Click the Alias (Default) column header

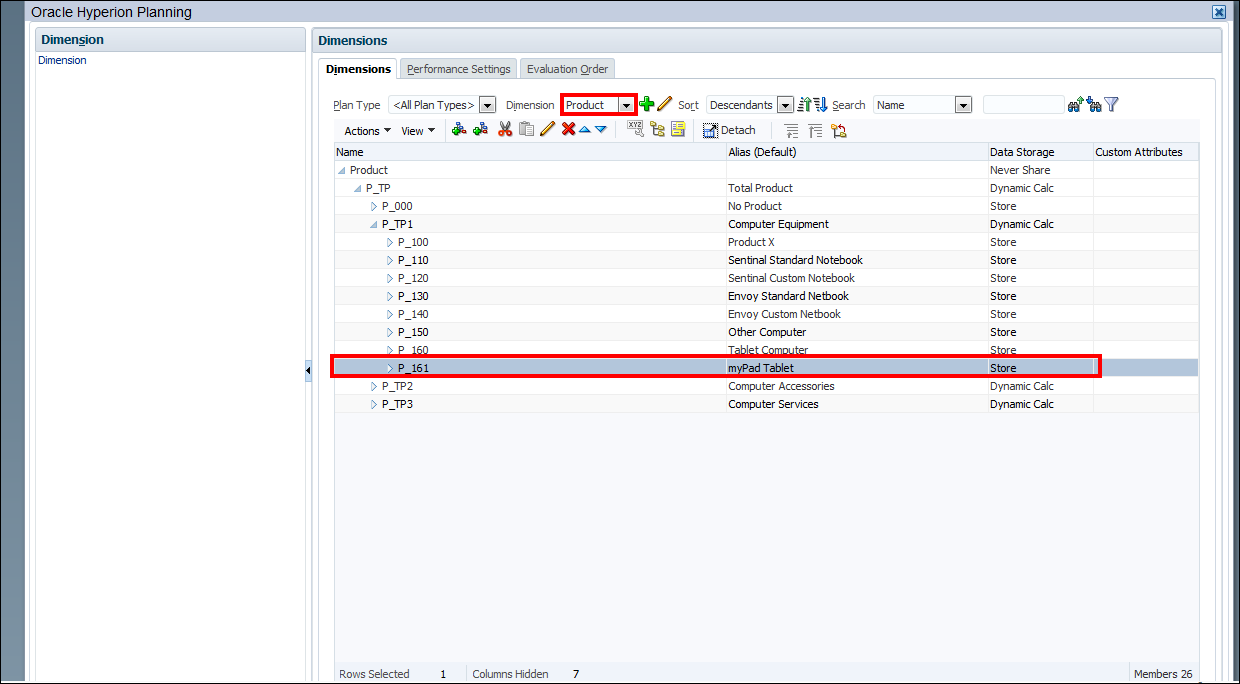857,152
